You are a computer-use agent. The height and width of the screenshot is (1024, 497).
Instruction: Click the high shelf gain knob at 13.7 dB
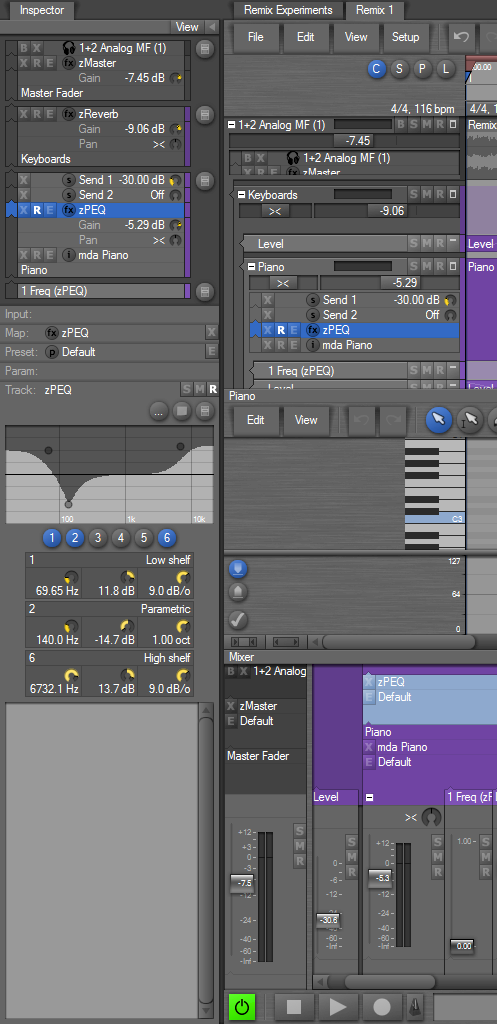coord(127,675)
